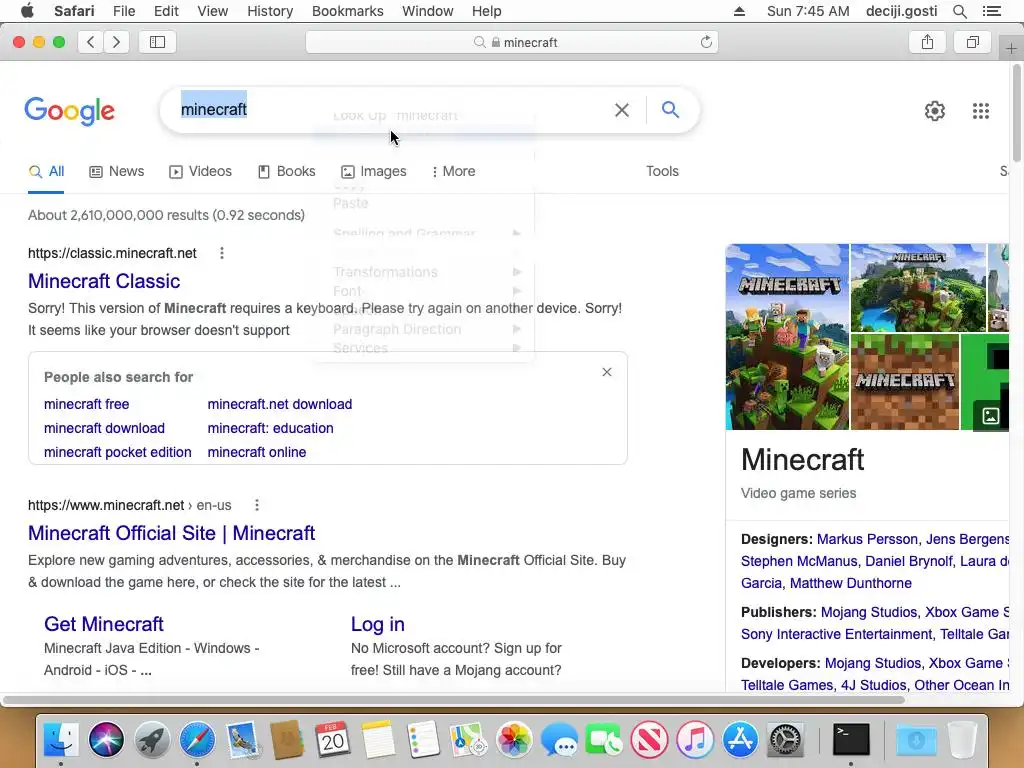Viewport: 1024px width, 768px height.
Task: Open a new tab with the plus button
Action: pyautogui.click(x=1011, y=48)
